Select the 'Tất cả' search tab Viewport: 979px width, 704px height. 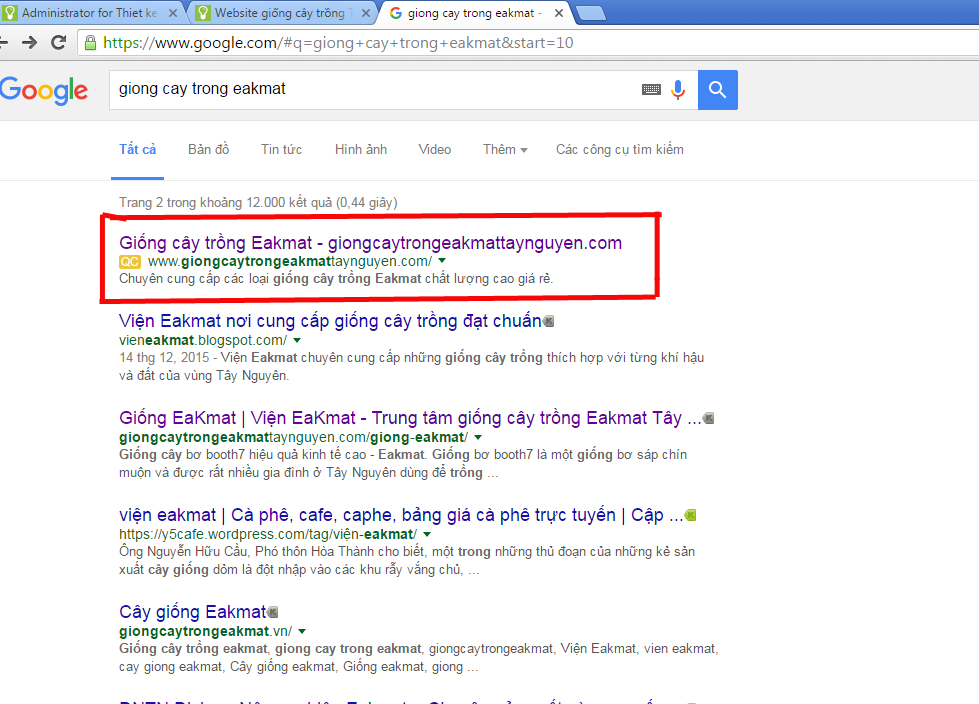tap(137, 150)
